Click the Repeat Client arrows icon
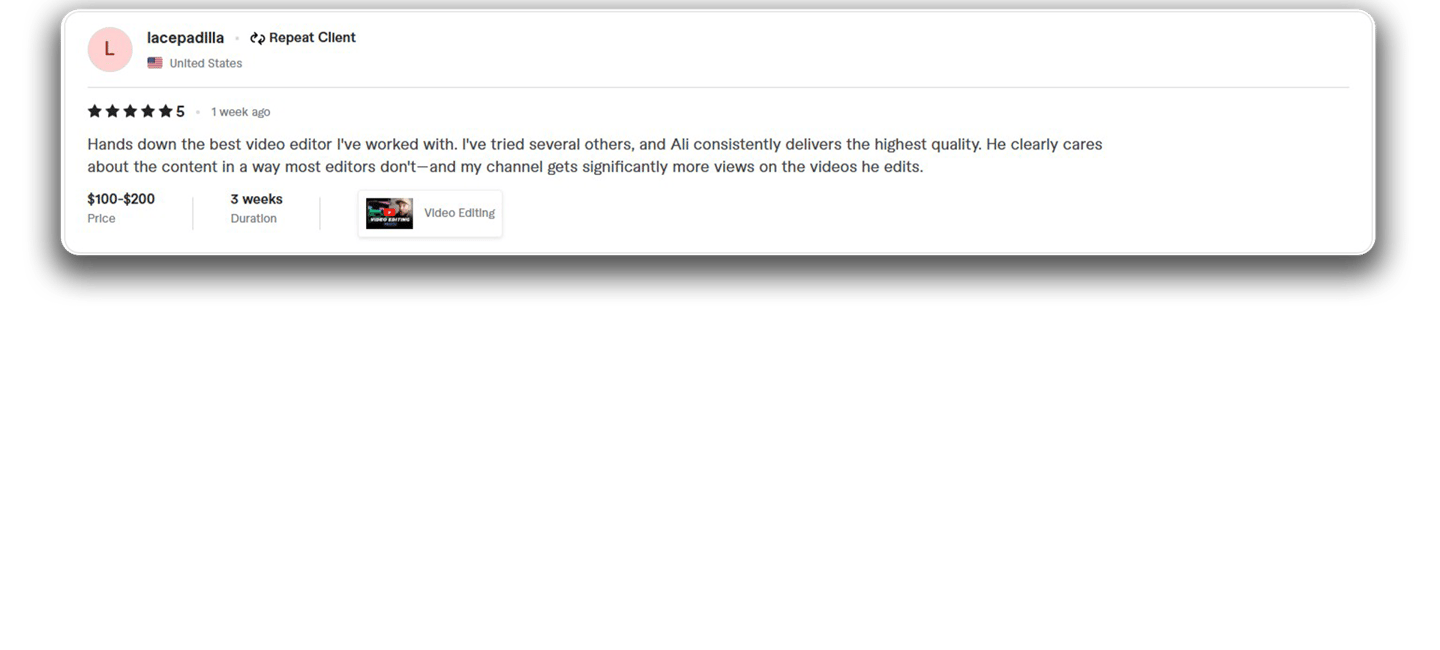Image resolution: width=1440 pixels, height=650 pixels. coord(257,38)
